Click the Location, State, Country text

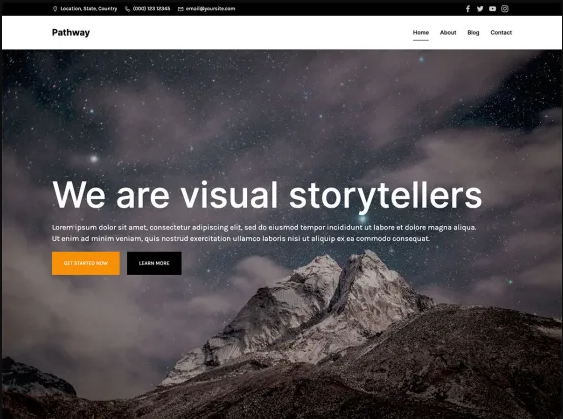click(x=89, y=9)
